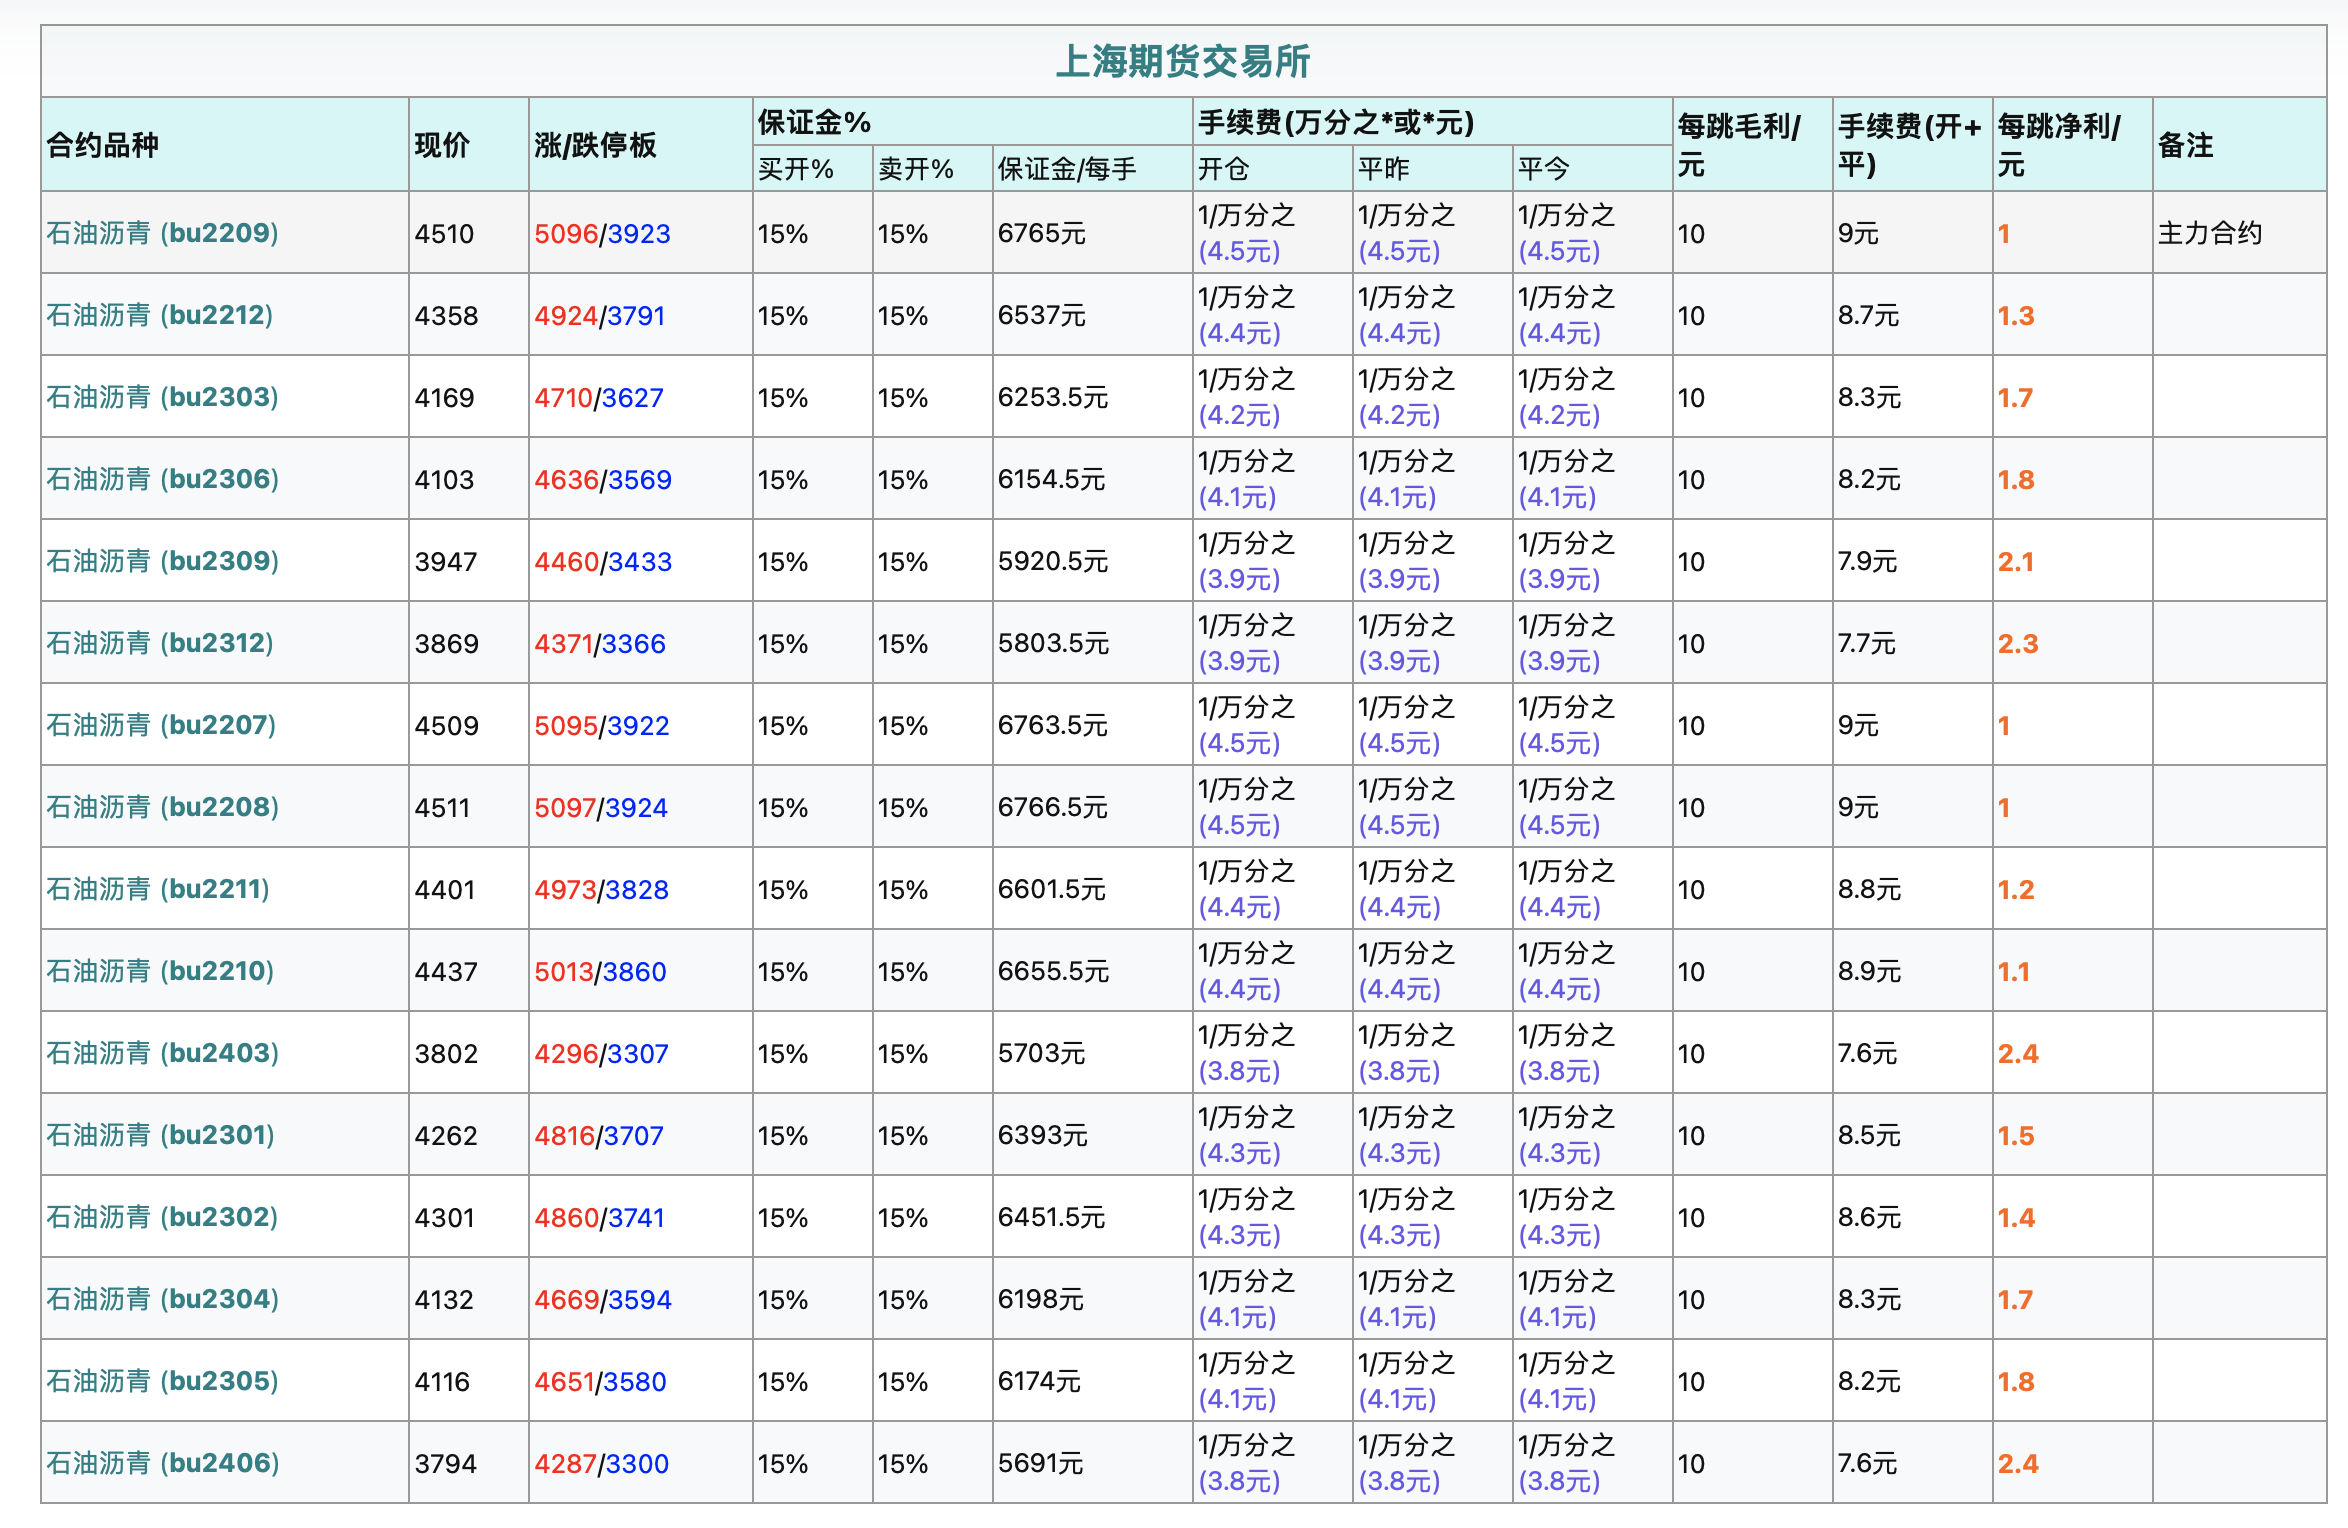Open the 石油沥青 (bu2304) contract link
Image resolution: width=2348 pixels, height=1528 pixels.
162,1299
